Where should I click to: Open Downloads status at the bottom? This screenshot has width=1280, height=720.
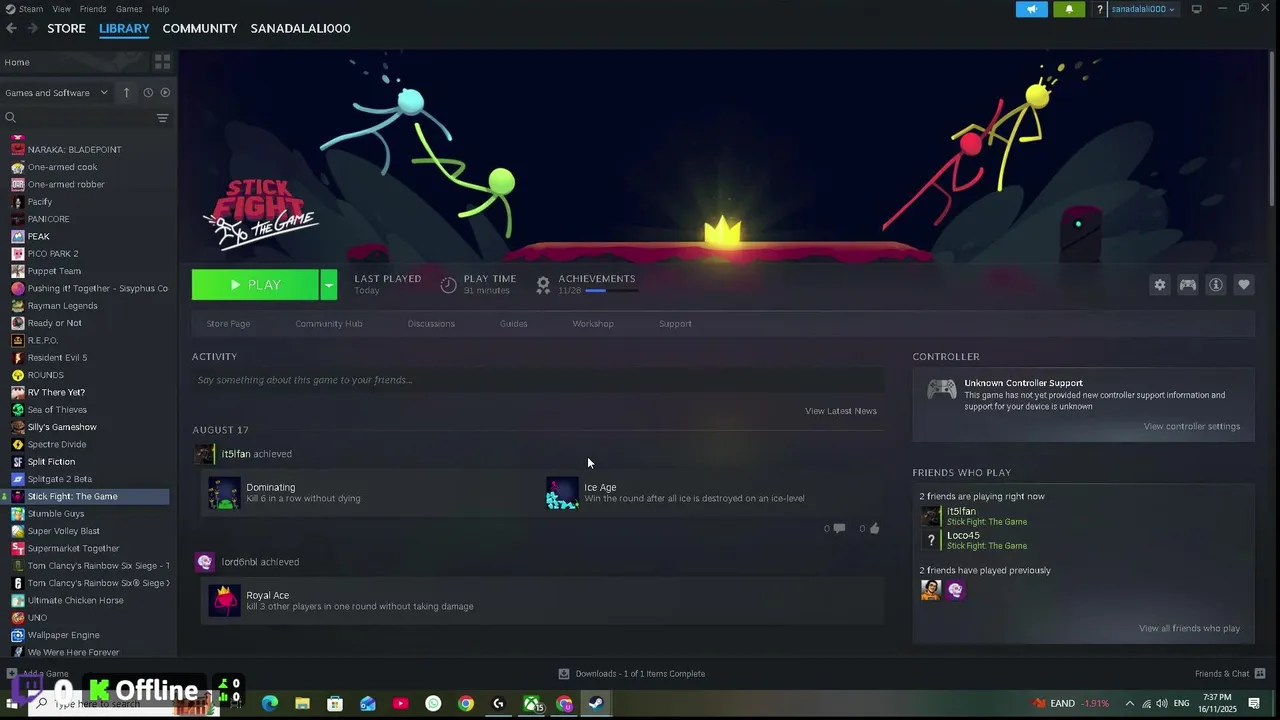632,674
